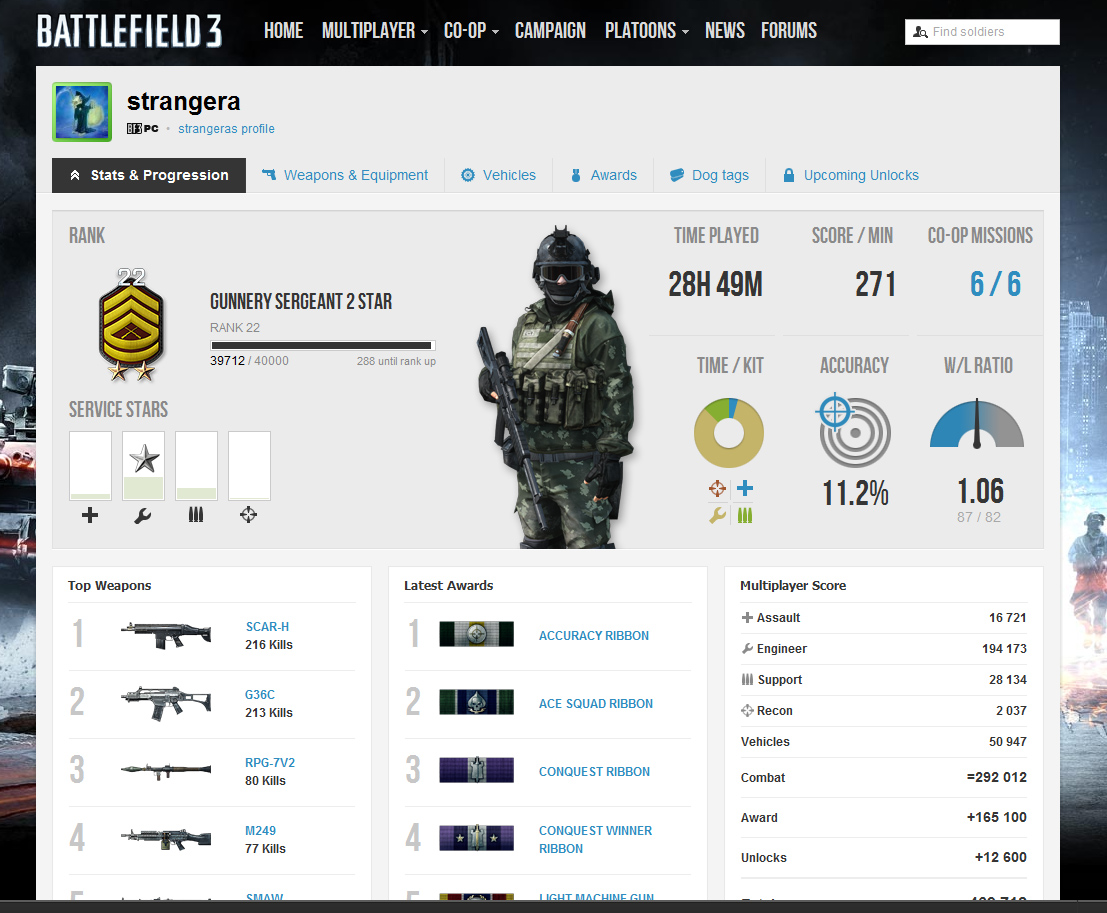Click the strangera profile avatar image
1107x913 pixels.
82,112
